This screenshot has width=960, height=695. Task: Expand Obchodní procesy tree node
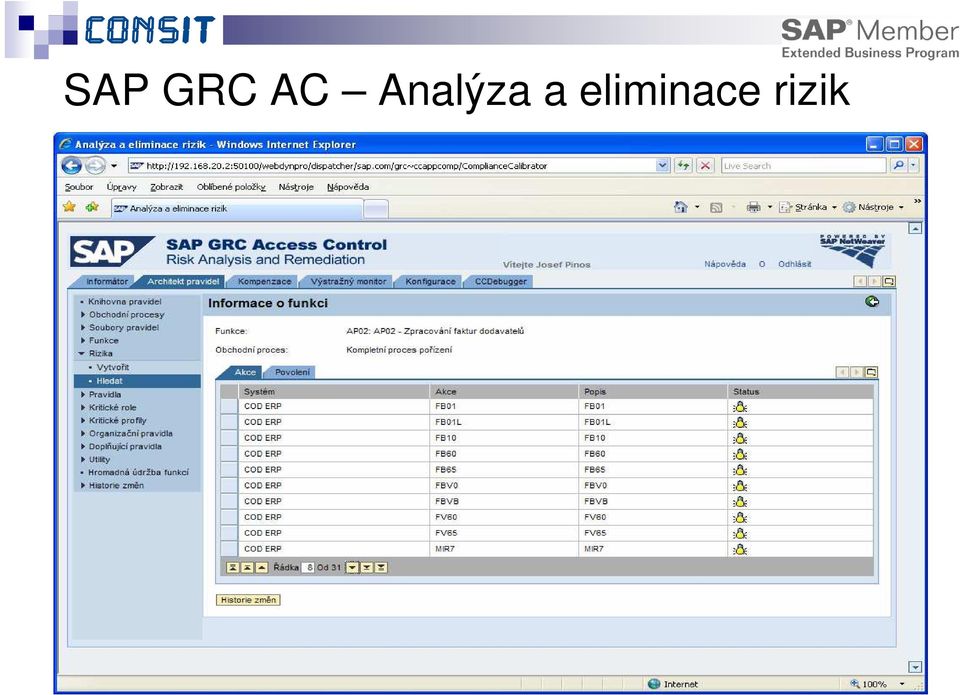(83, 315)
